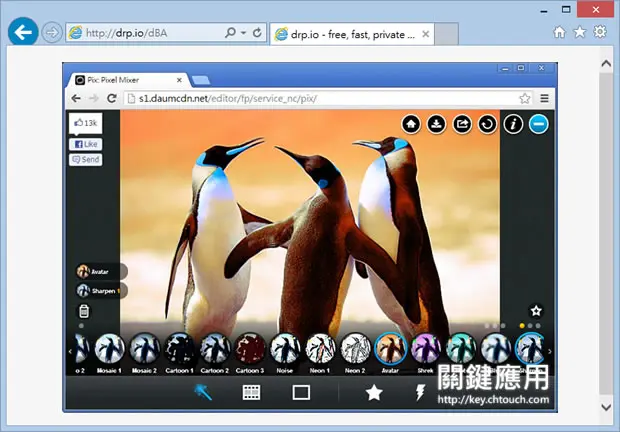Click the Send button

click(x=86, y=160)
